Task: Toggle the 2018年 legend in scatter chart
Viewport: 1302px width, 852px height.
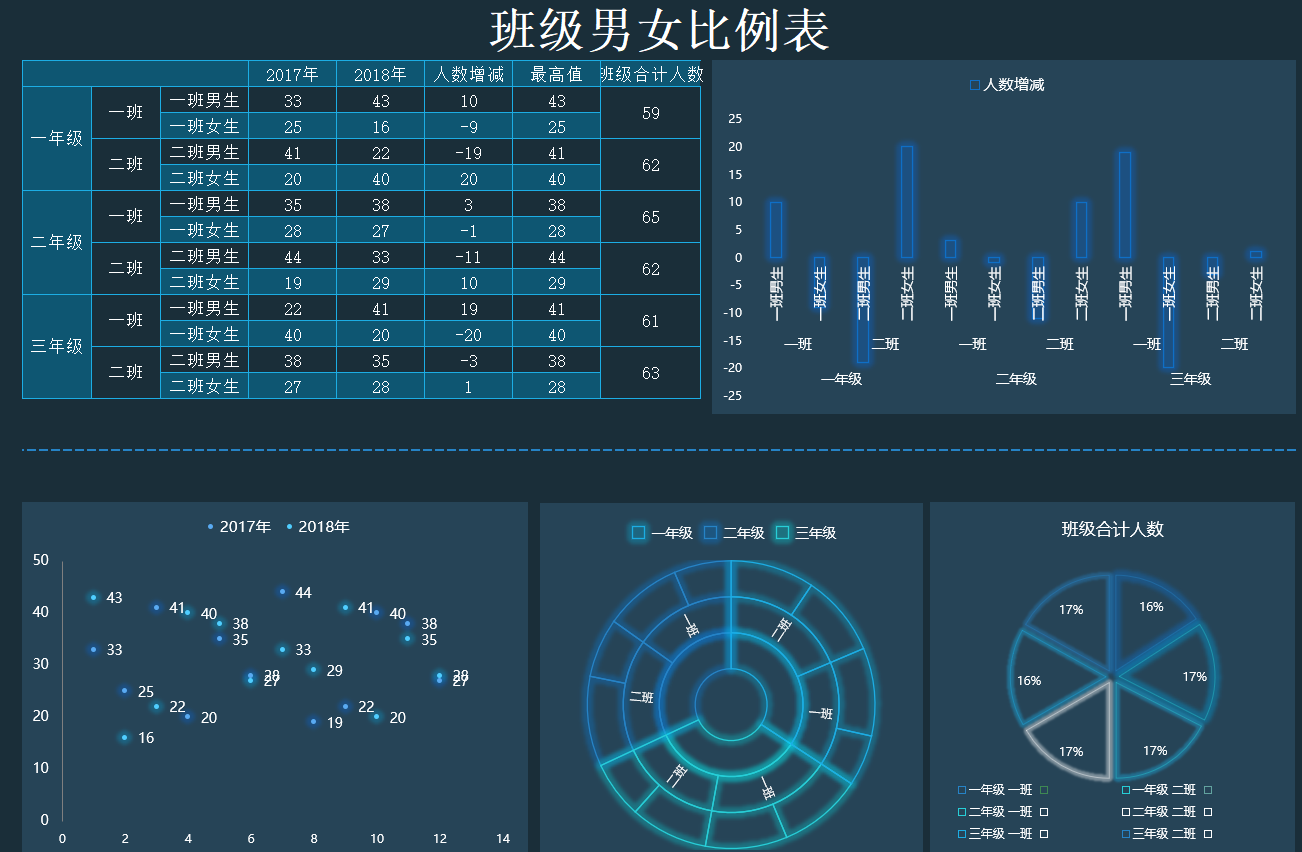Action: (x=317, y=527)
